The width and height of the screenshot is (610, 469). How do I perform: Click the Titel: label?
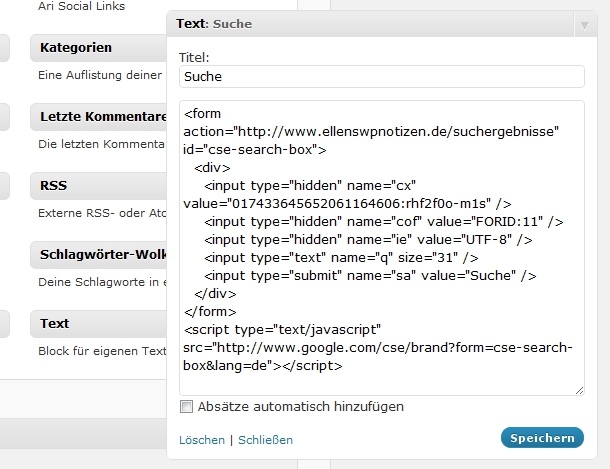coord(194,58)
